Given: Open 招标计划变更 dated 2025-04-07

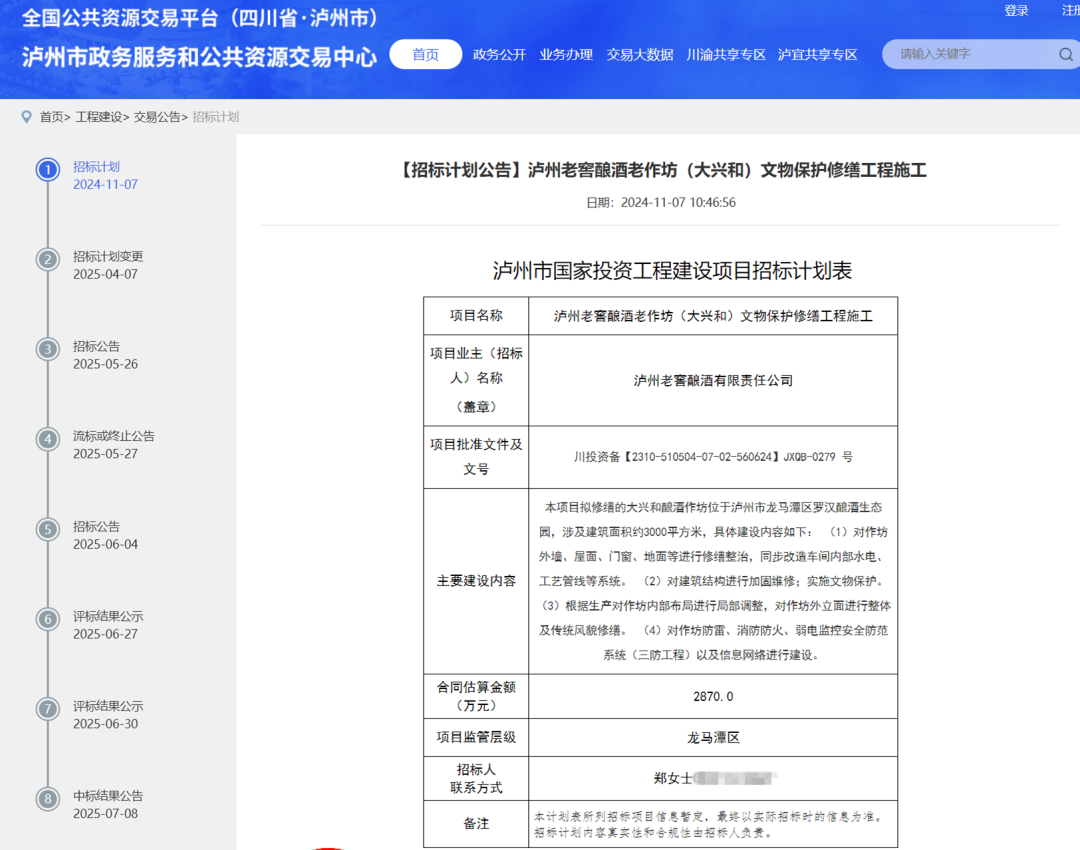Looking at the screenshot, I should 108,256.
